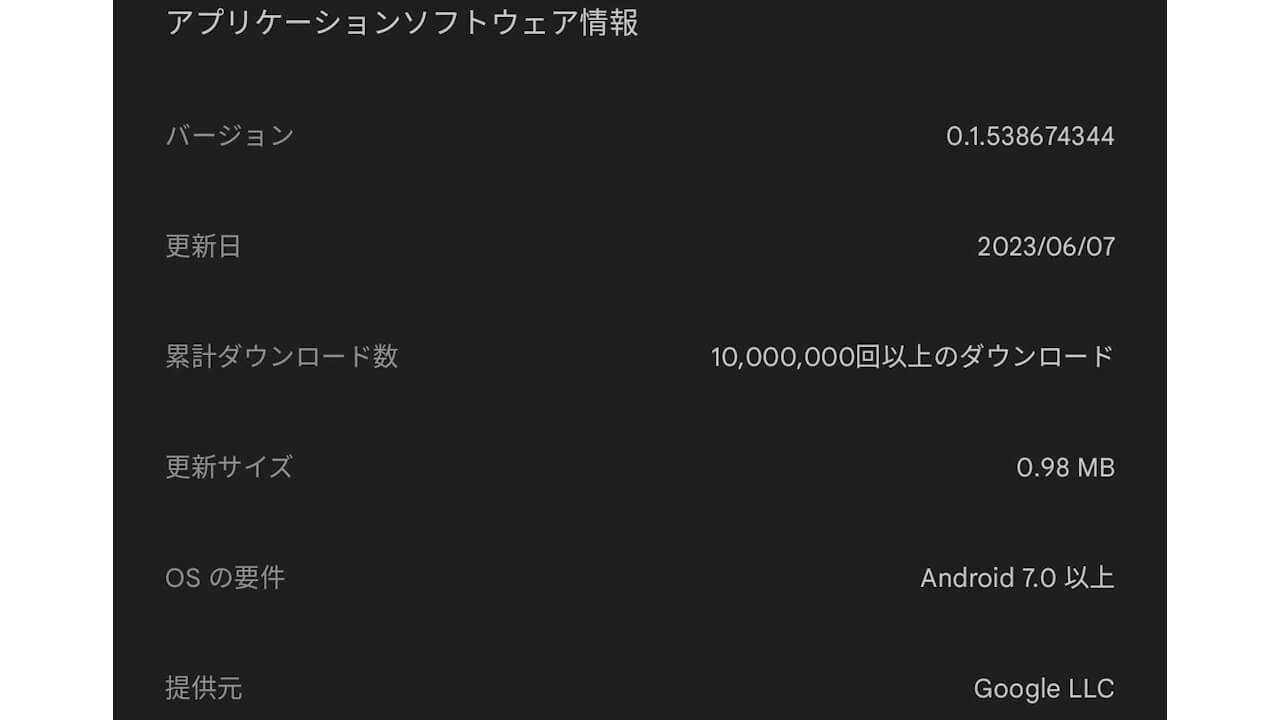This screenshot has width=1280, height=720.
Task: Click the download count row
Action: [640, 357]
